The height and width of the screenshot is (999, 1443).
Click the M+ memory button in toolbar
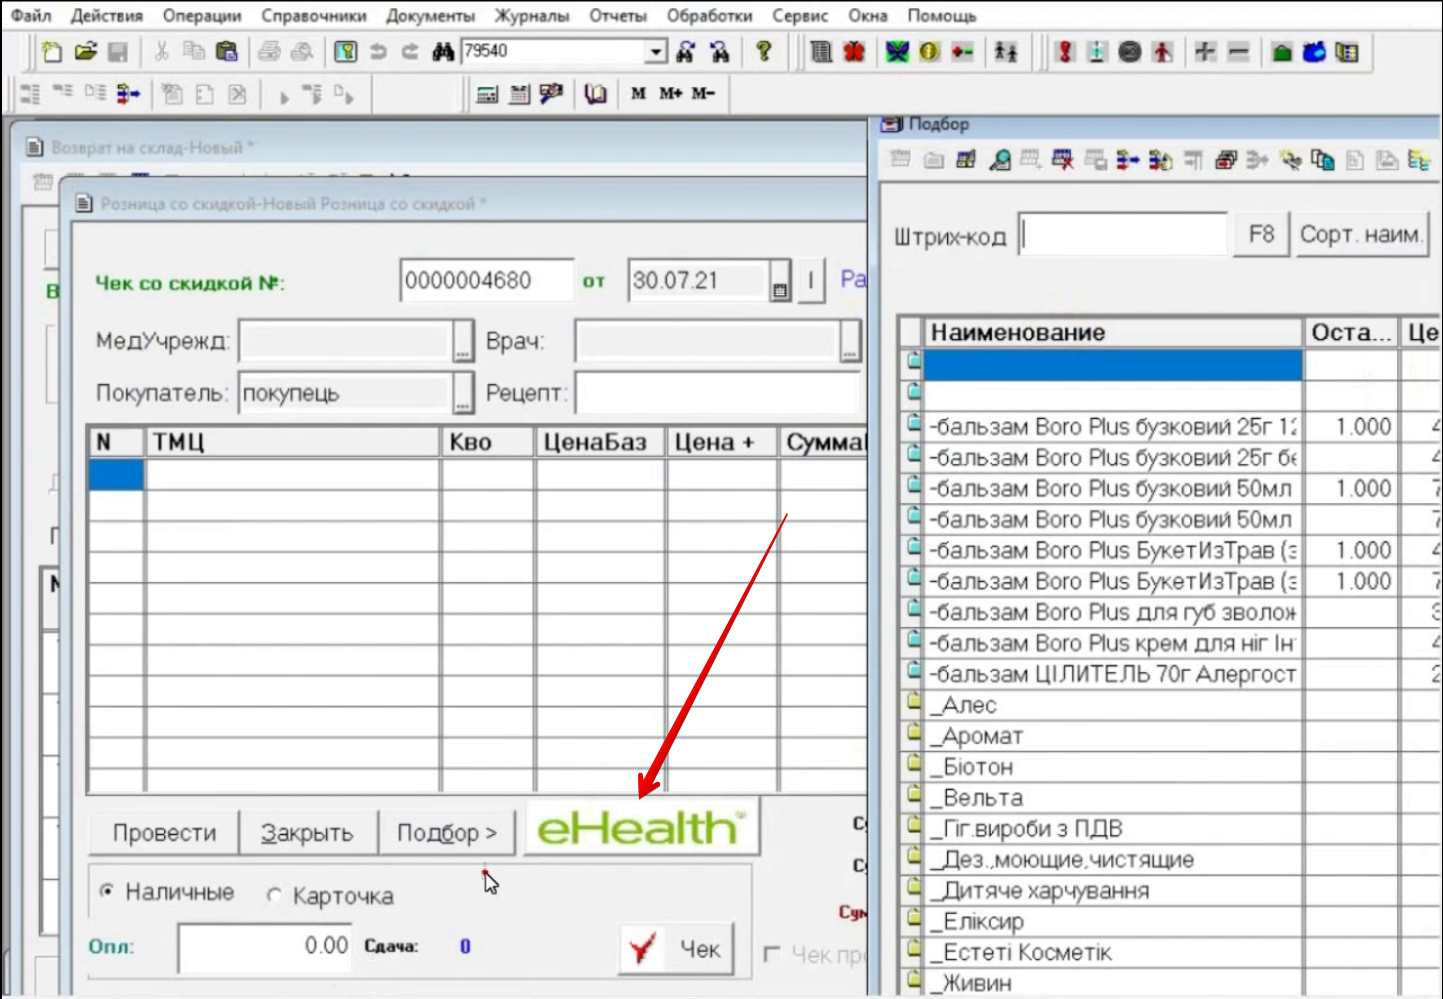coord(670,94)
